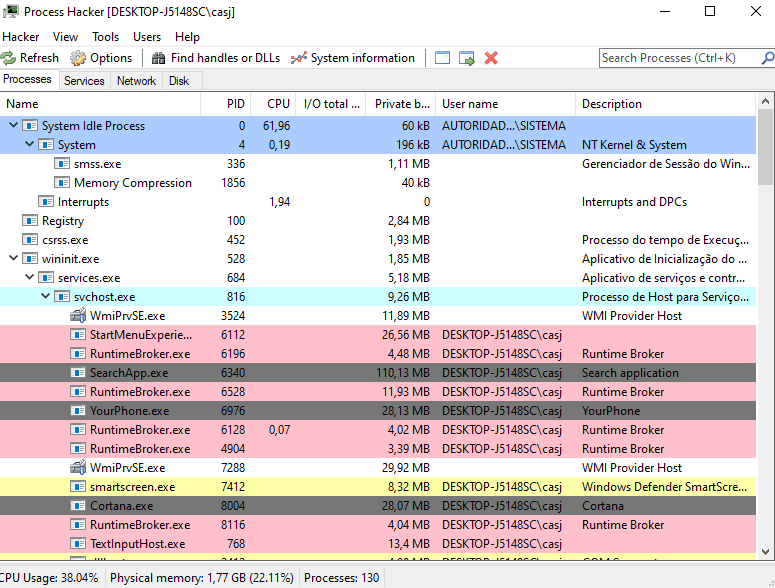This screenshot has height=588, width=775.
Task: Open System information graph icon
Action: pos(299,58)
